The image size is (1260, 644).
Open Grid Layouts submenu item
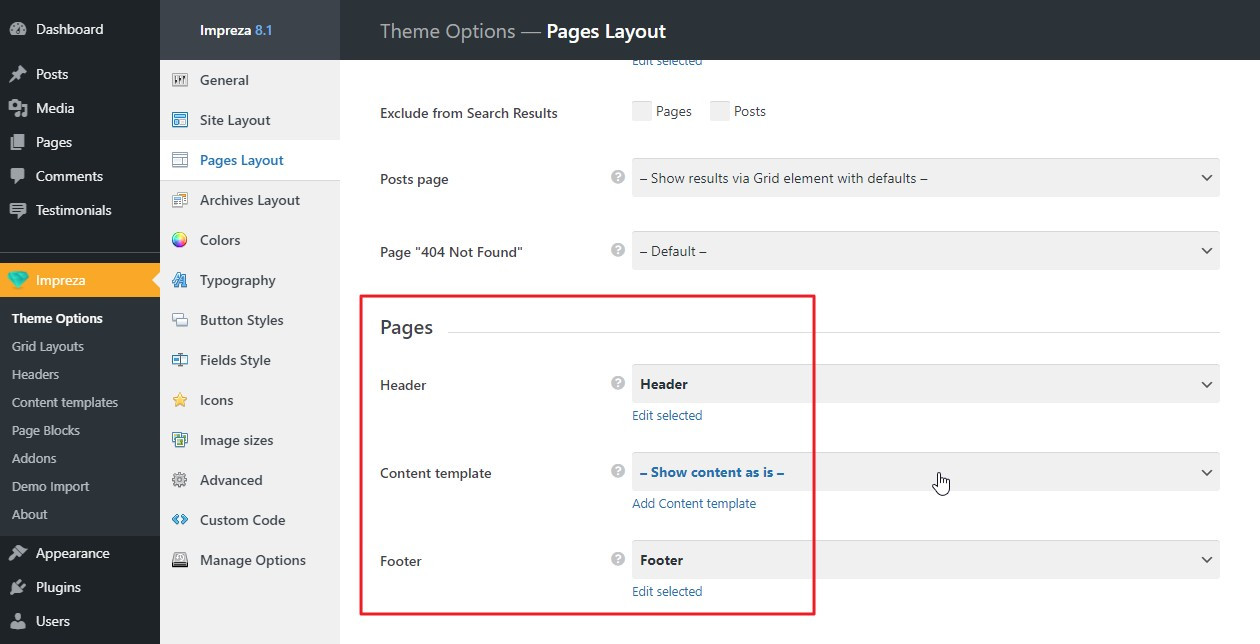point(48,346)
